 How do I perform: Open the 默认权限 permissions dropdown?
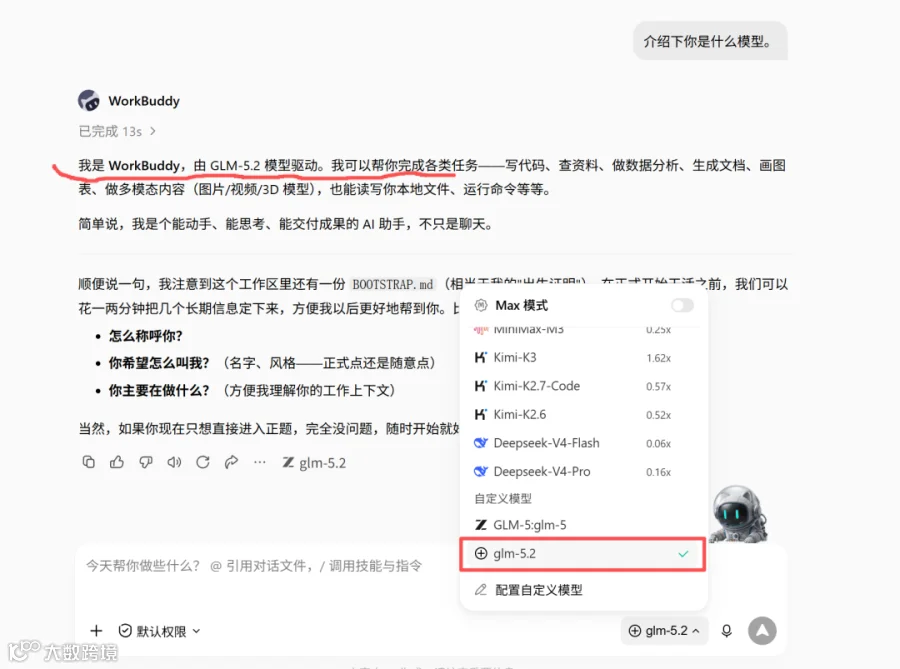click(160, 631)
